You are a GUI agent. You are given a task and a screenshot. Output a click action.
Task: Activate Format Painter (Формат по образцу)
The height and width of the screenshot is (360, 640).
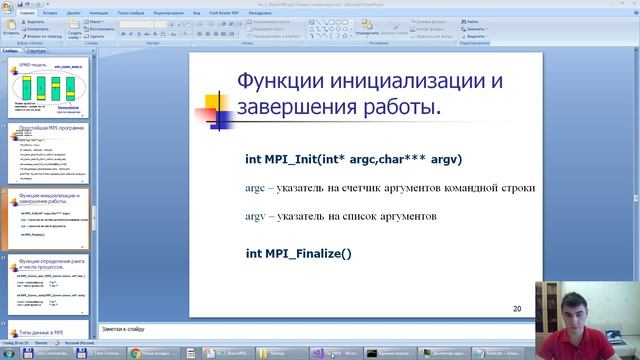click(42, 36)
